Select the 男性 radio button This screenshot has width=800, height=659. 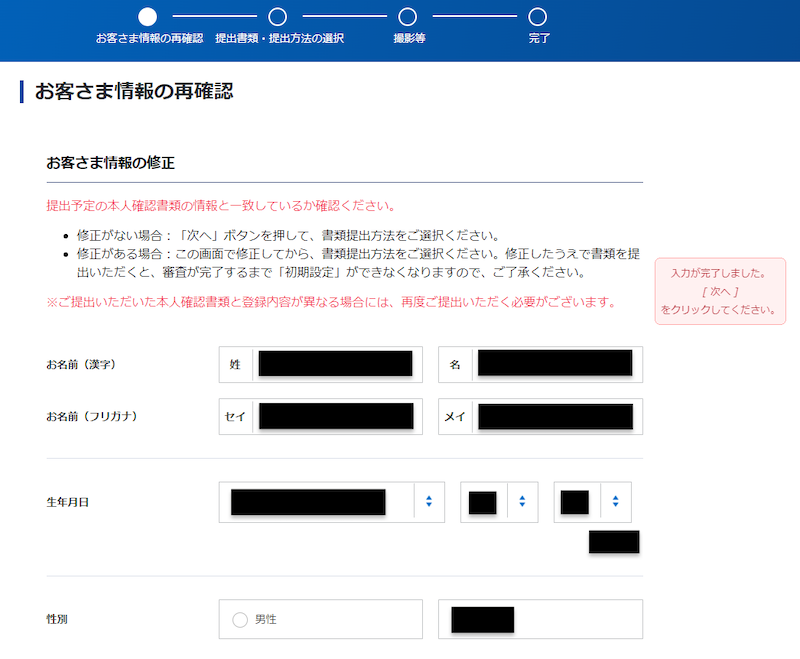[240, 620]
